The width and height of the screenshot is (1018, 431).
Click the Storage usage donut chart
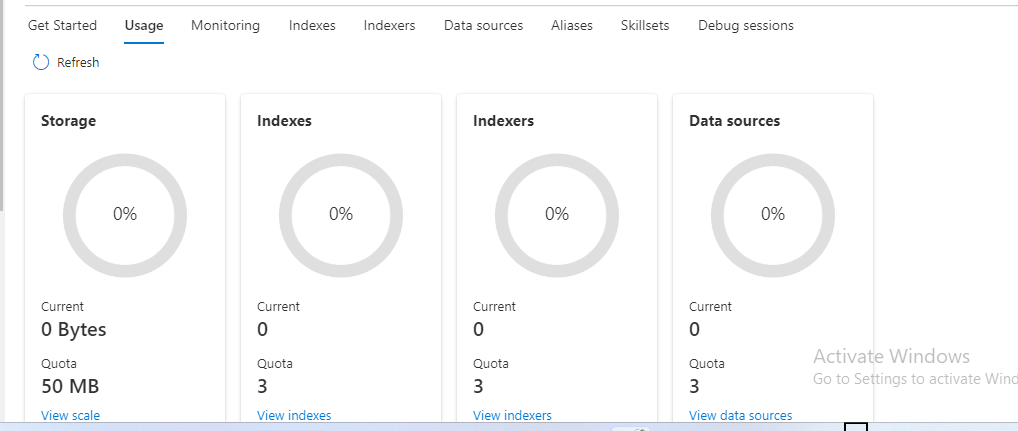click(x=125, y=216)
